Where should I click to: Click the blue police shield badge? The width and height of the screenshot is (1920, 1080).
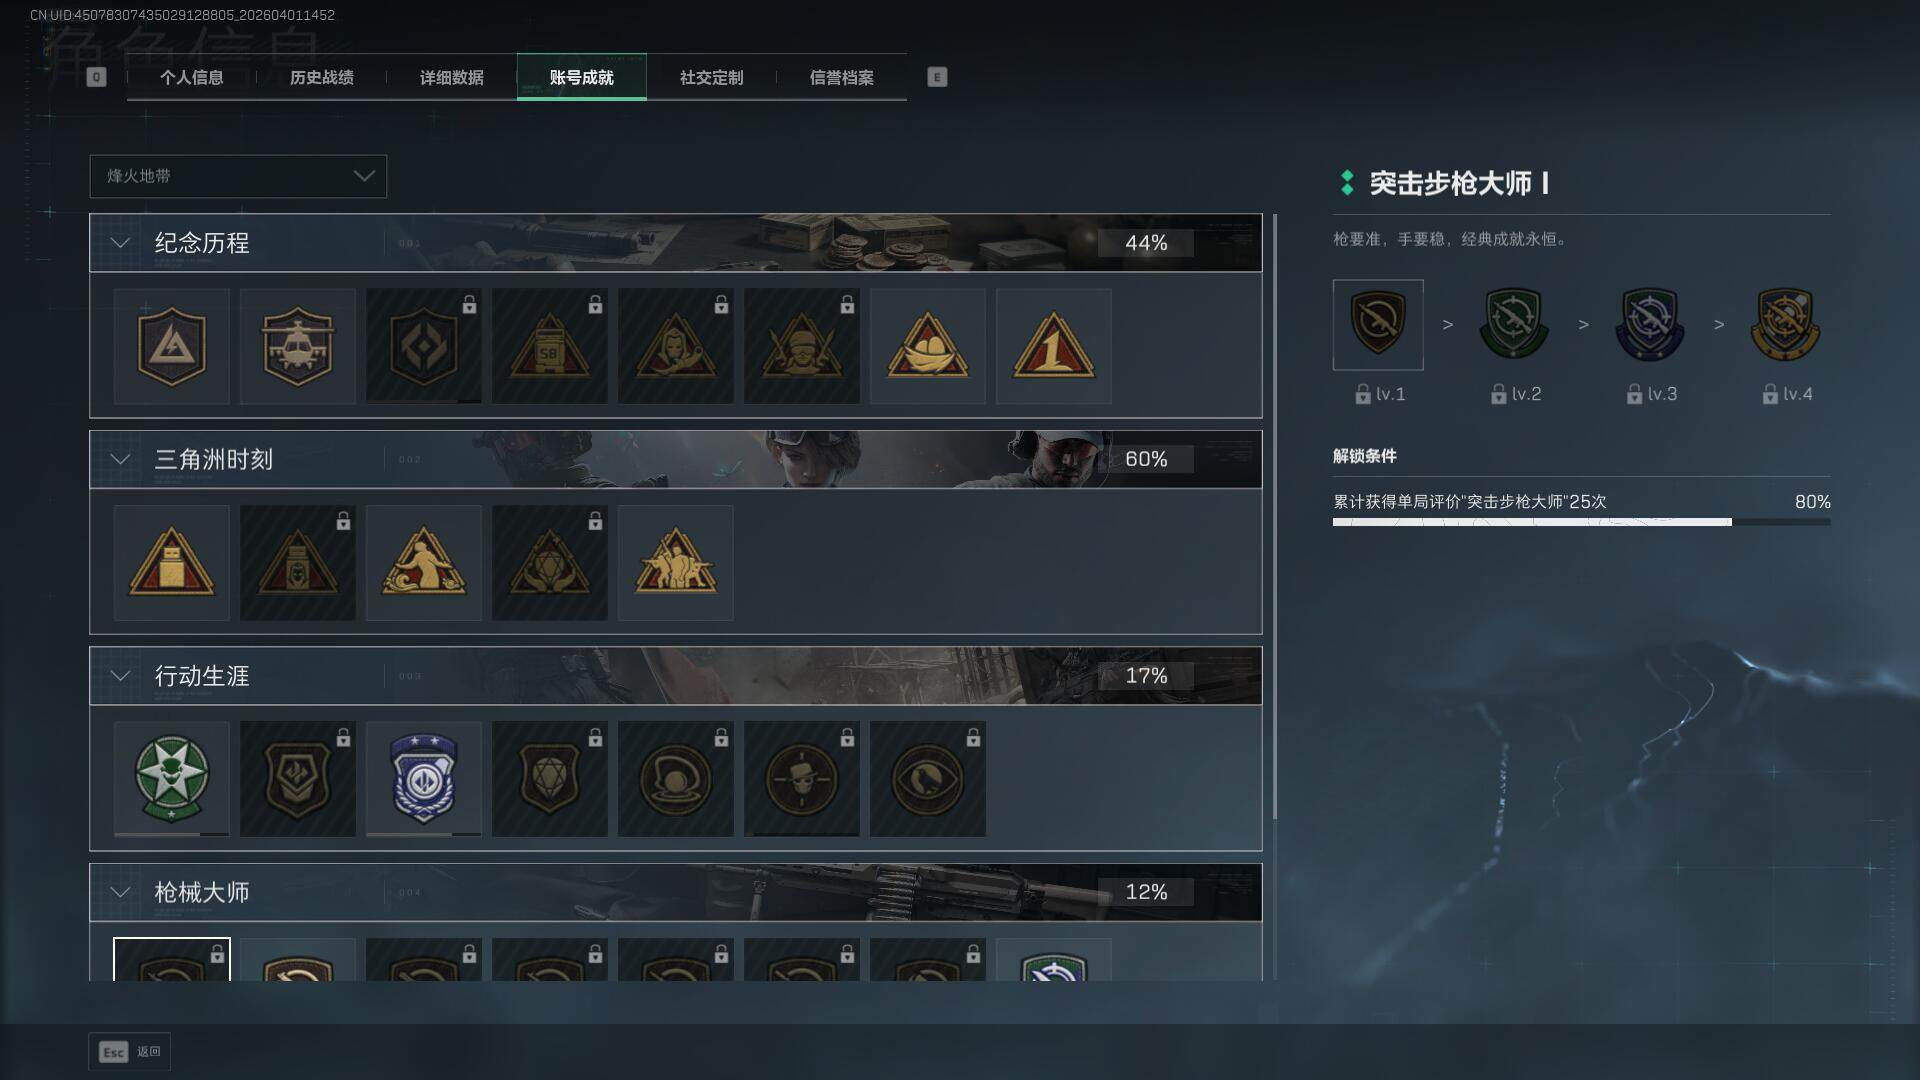pos(423,778)
